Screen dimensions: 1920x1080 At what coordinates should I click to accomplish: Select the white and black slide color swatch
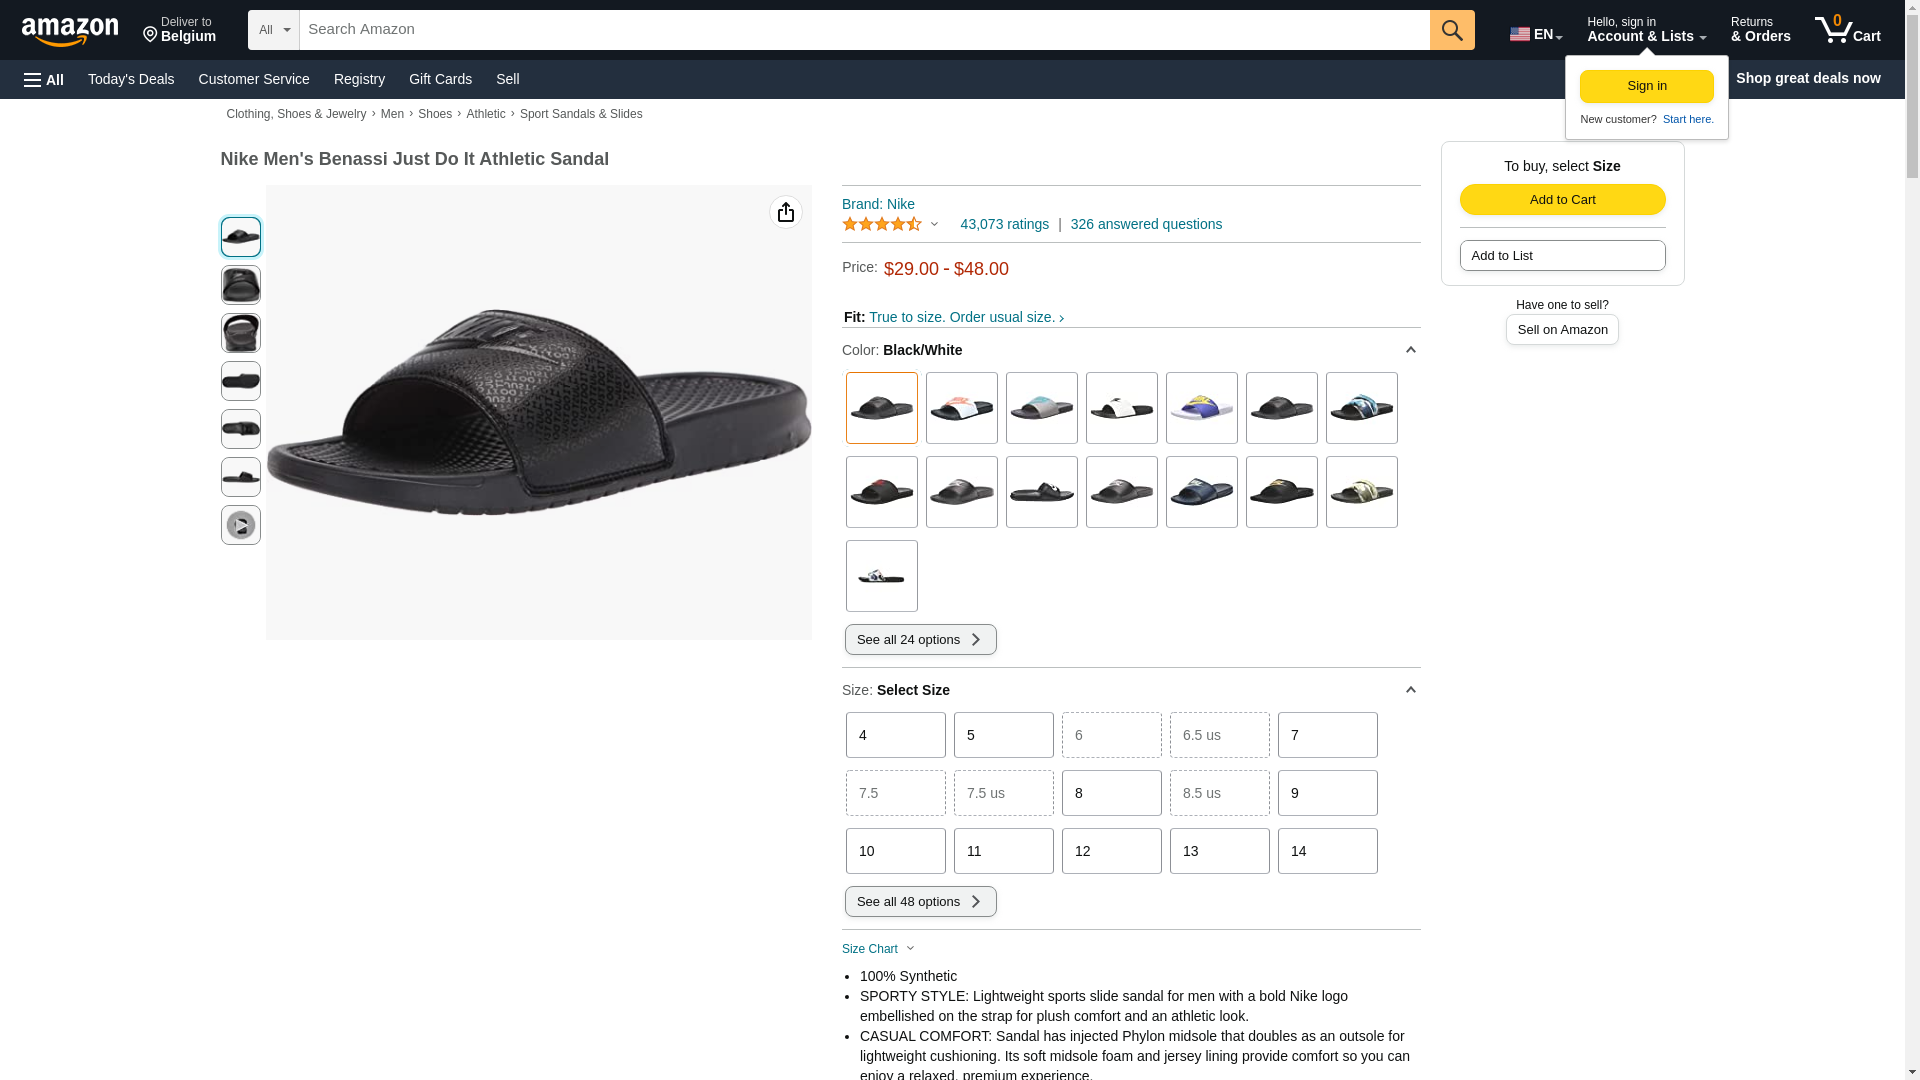pyautogui.click(x=1121, y=408)
